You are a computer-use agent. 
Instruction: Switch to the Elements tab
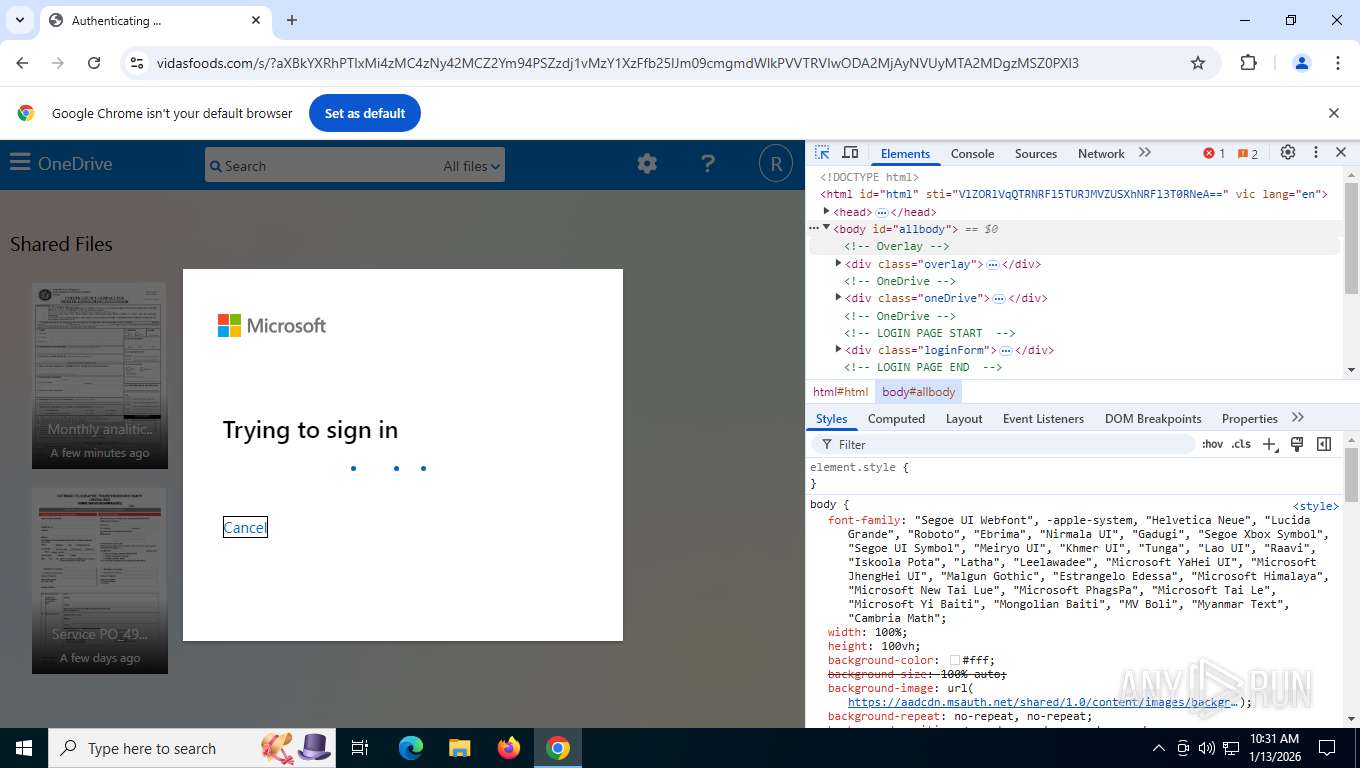pyautogui.click(x=905, y=153)
